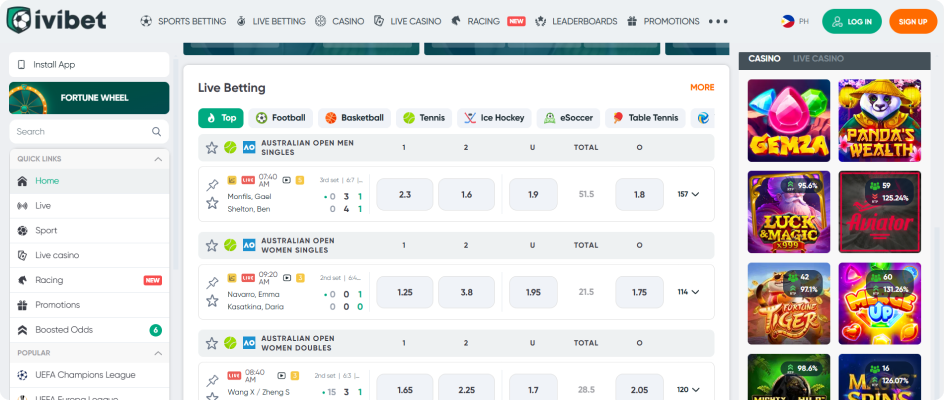Open live stream icon for Monfils match
Image resolution: width=944 pixels, height=400 pixels.
(287, 180)
